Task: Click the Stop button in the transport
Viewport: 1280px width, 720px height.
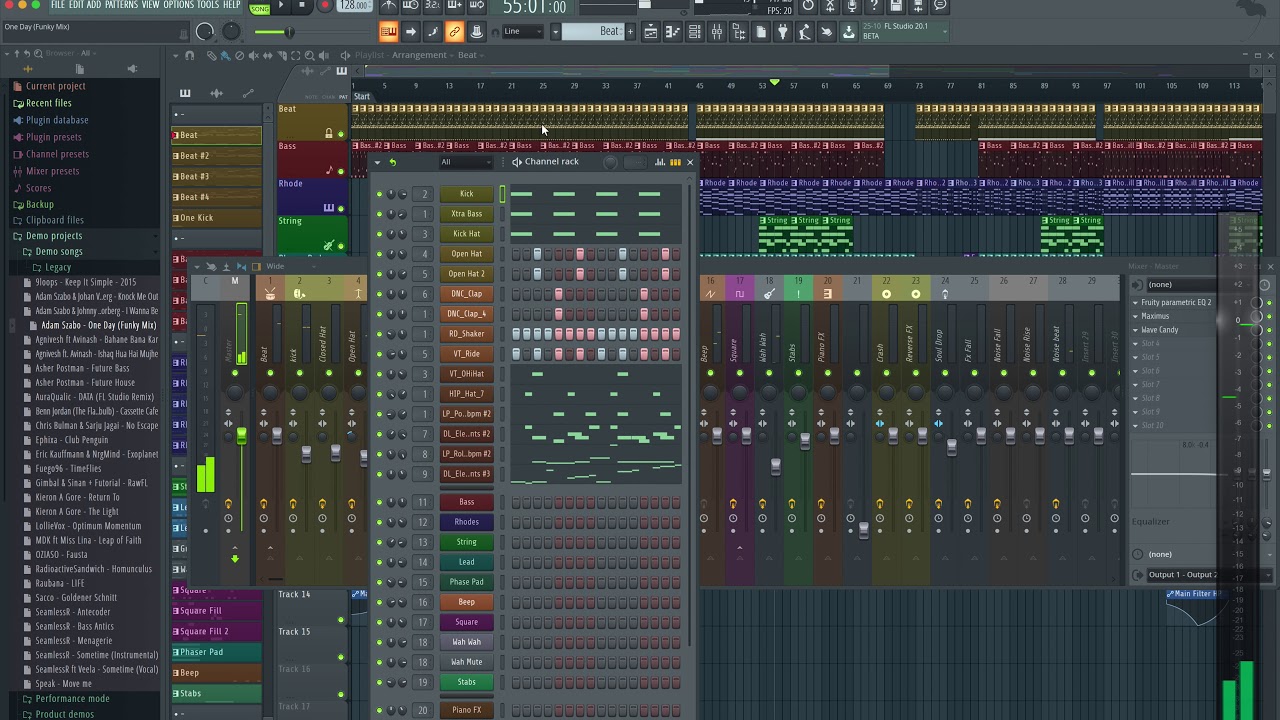Action: tap(302, 5)
